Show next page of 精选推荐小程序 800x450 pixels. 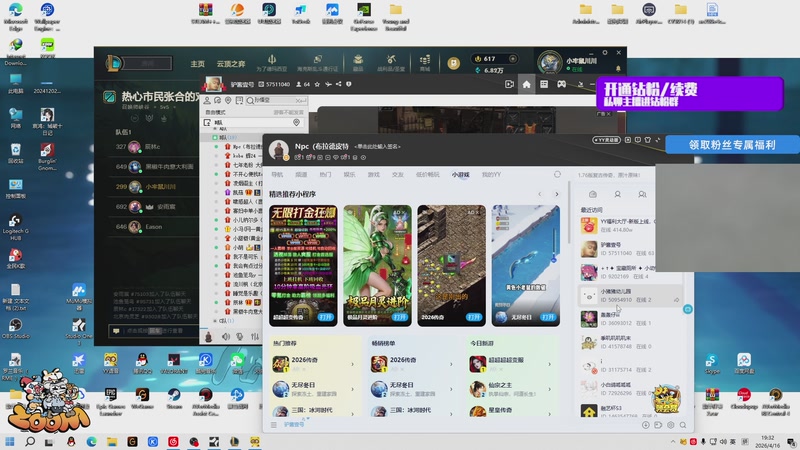tap(557, 194)
